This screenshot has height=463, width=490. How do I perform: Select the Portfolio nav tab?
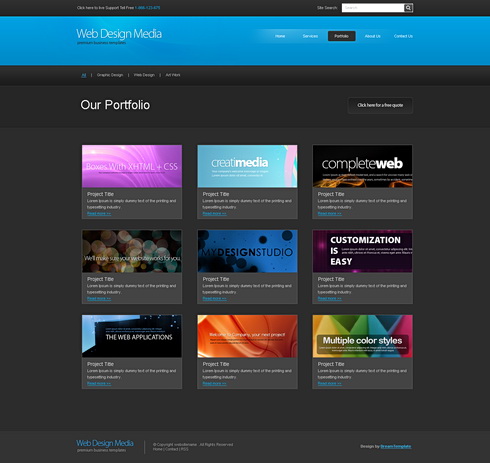(x=341, y=36)
